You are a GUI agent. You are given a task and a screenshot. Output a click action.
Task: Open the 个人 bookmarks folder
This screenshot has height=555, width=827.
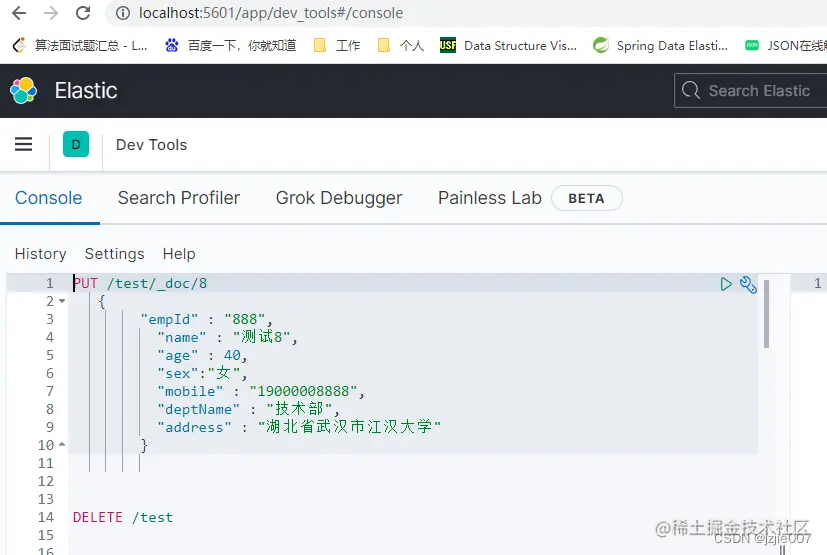pos(401,46)
